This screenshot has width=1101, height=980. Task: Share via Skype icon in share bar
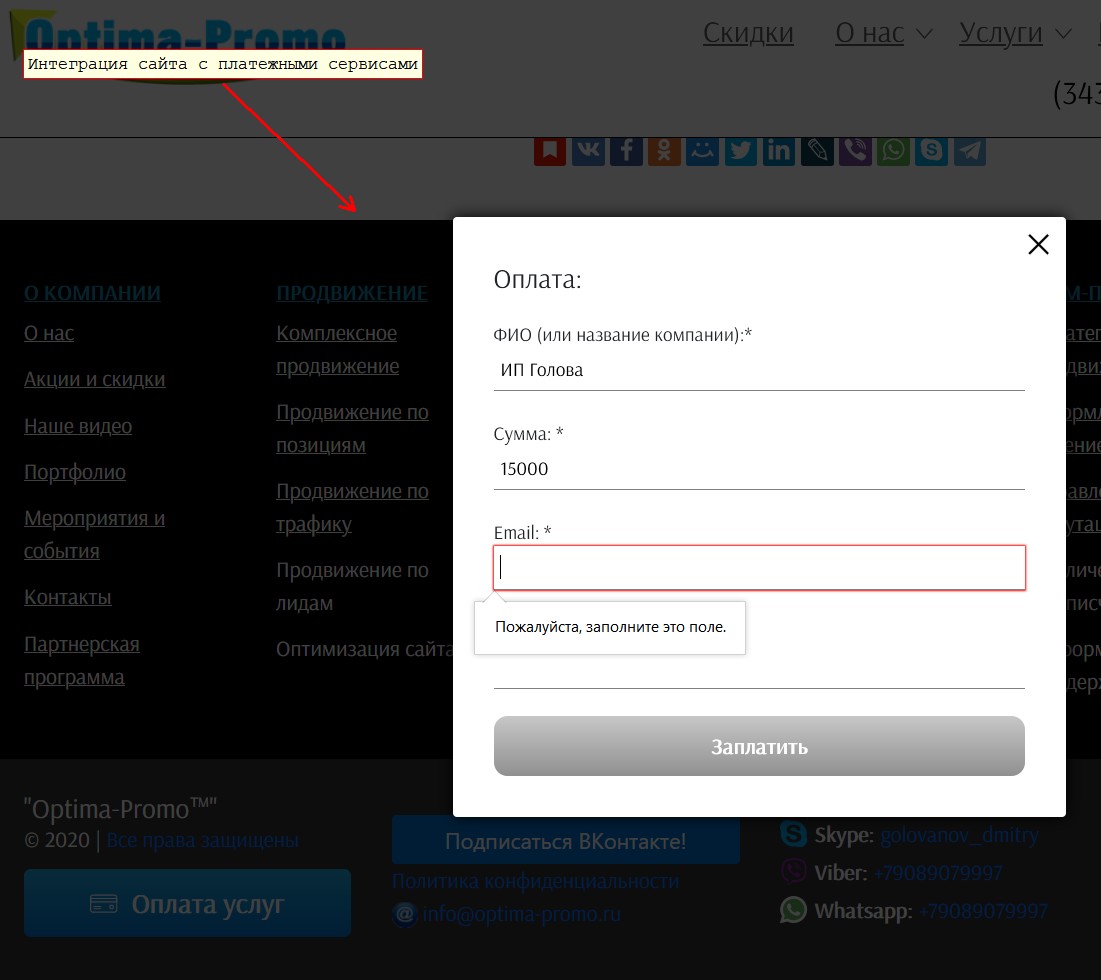point(932,150)
